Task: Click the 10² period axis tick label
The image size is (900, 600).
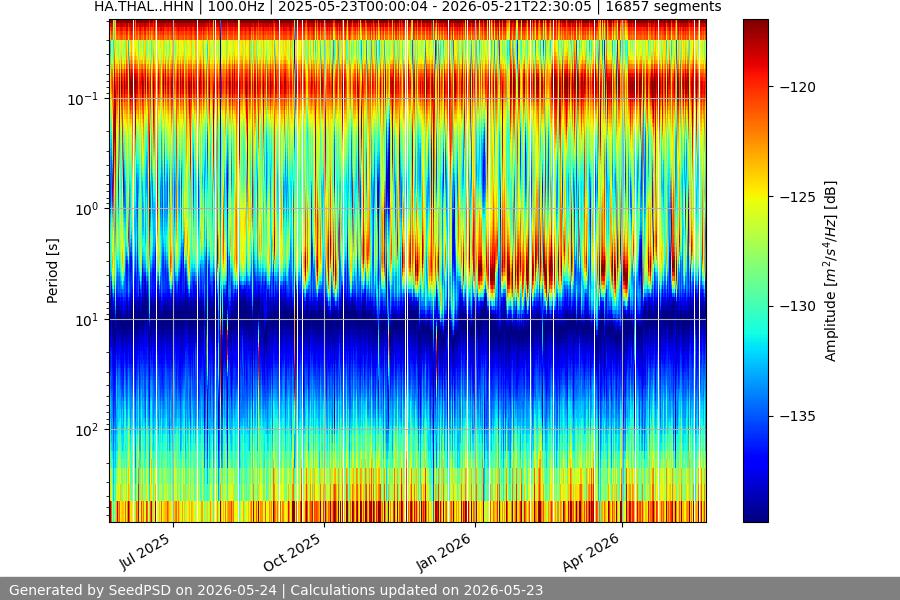Action: click(x=86, y=430)
